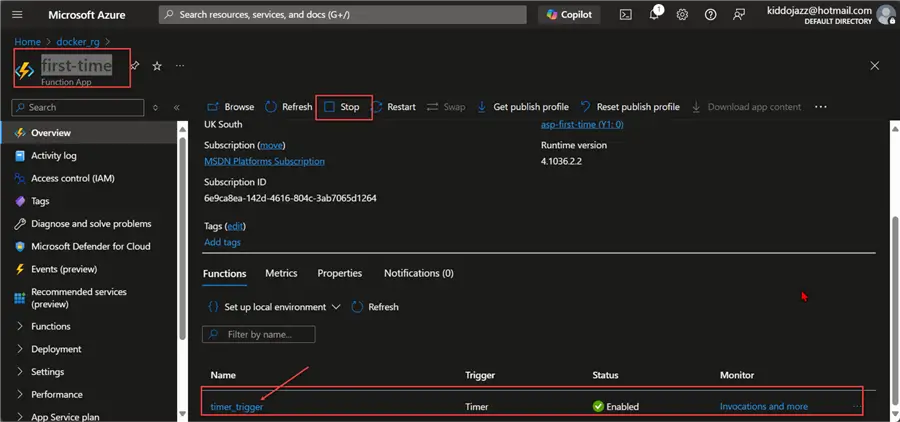Collapse the left sidebar menu
Image resolution: width=900 pixels, height=422 pixels.
[177, 107]
